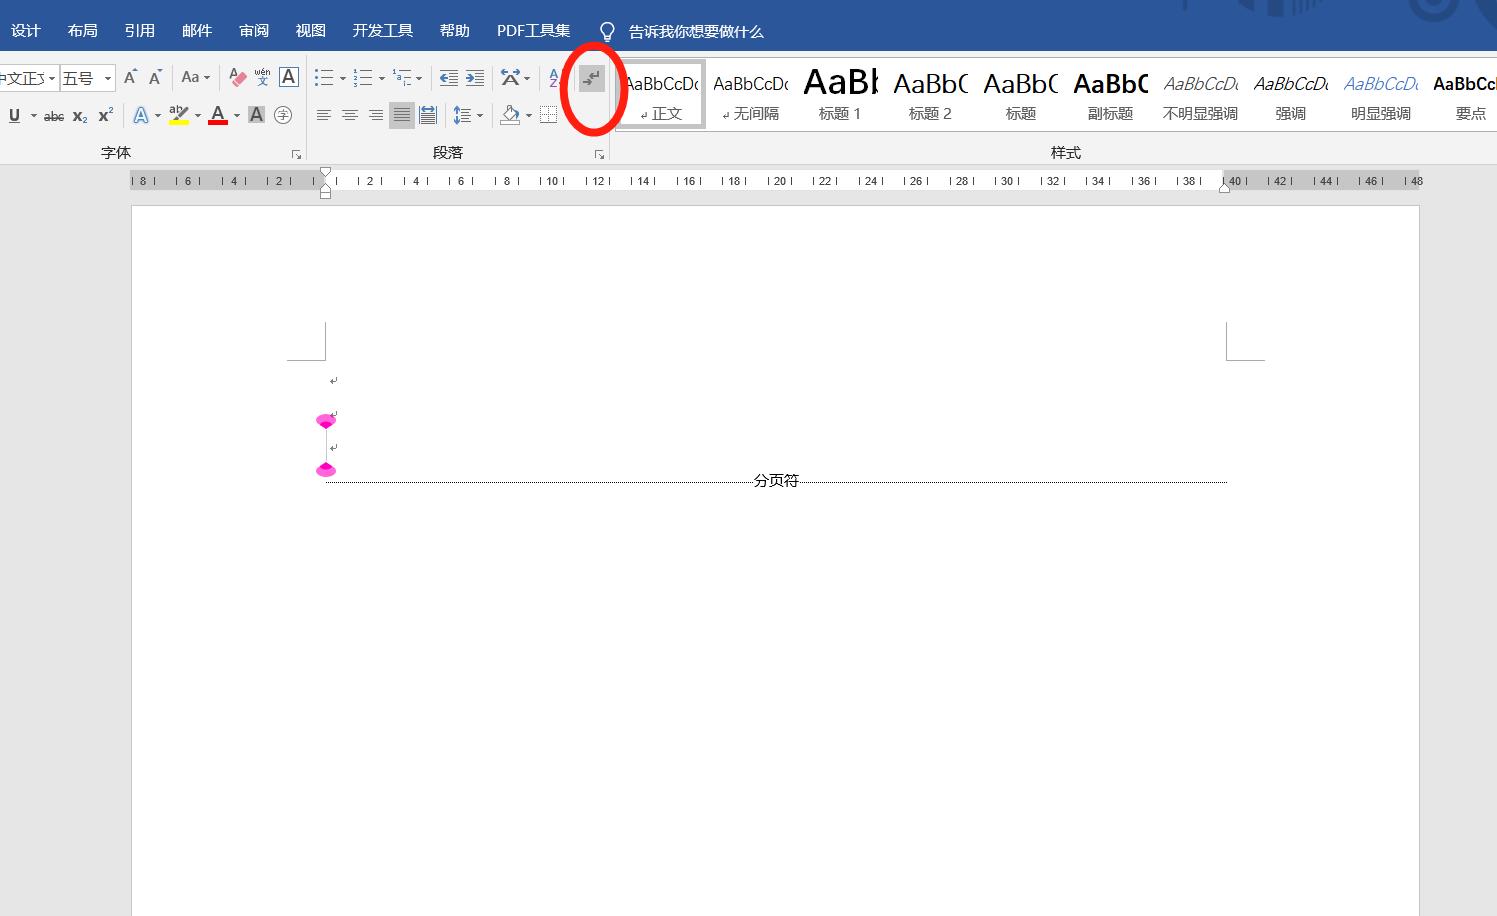This screenshot has width=1497, height=916.
Task: Align the paragraph to the left
Action: (324, 116)
